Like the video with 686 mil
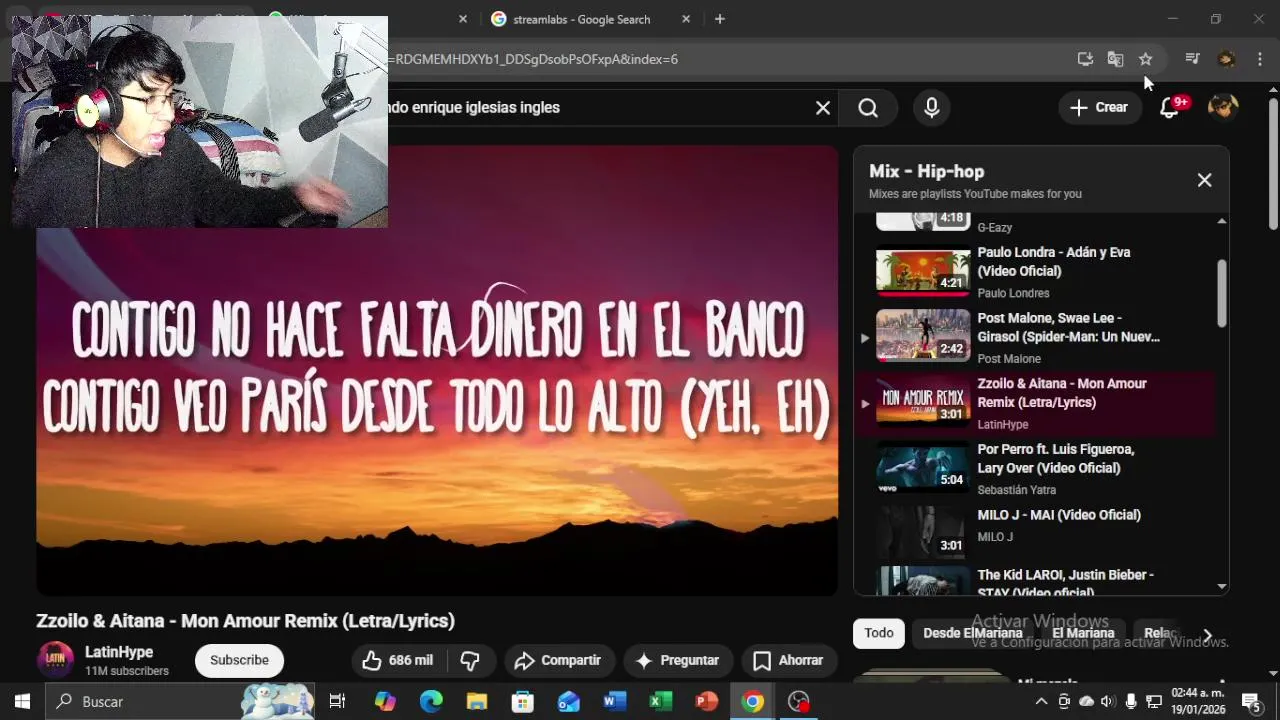The height and width of the screenshot is (720, 1280). (398, 660)
